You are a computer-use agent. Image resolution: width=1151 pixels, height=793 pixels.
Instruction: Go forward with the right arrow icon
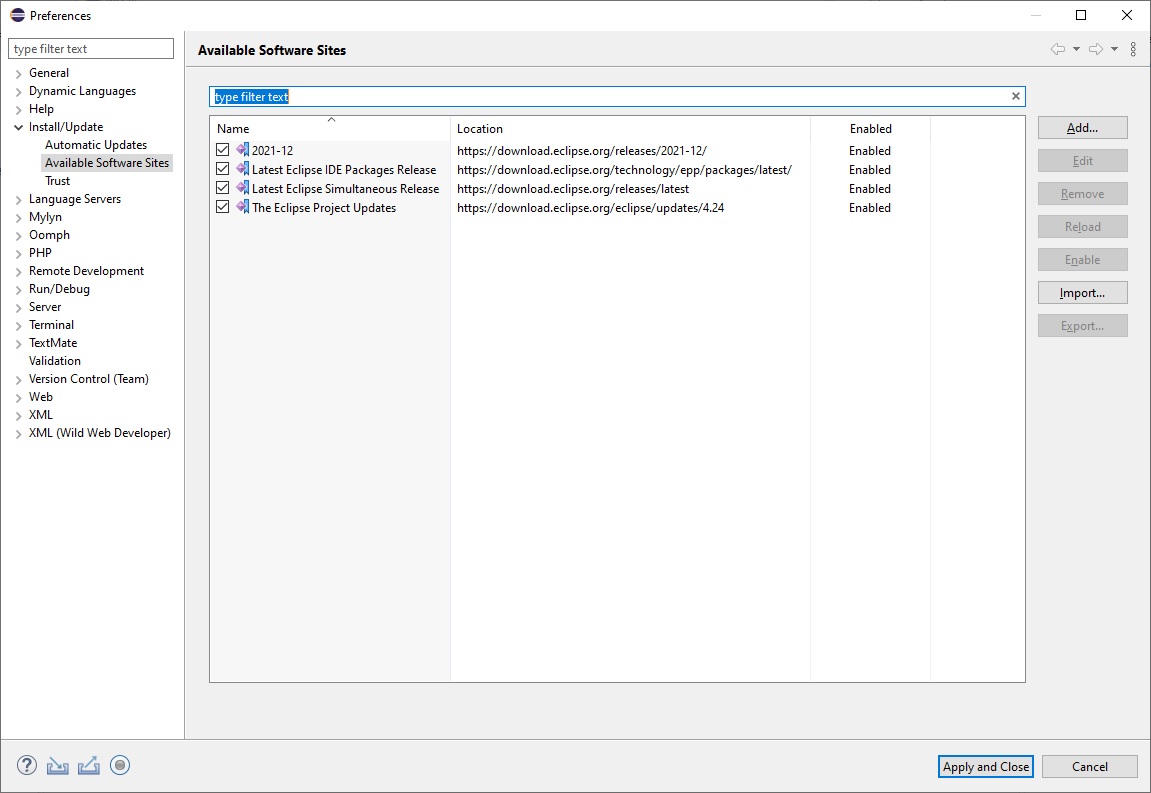(x=1095, y=49)
